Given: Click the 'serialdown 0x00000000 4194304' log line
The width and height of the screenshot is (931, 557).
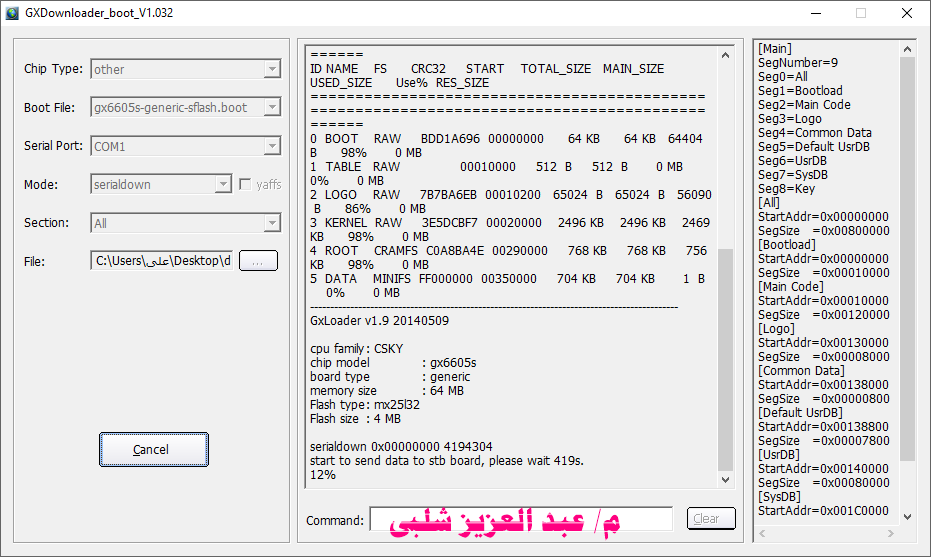Looking at the screenshot, I should coord(401,447).
